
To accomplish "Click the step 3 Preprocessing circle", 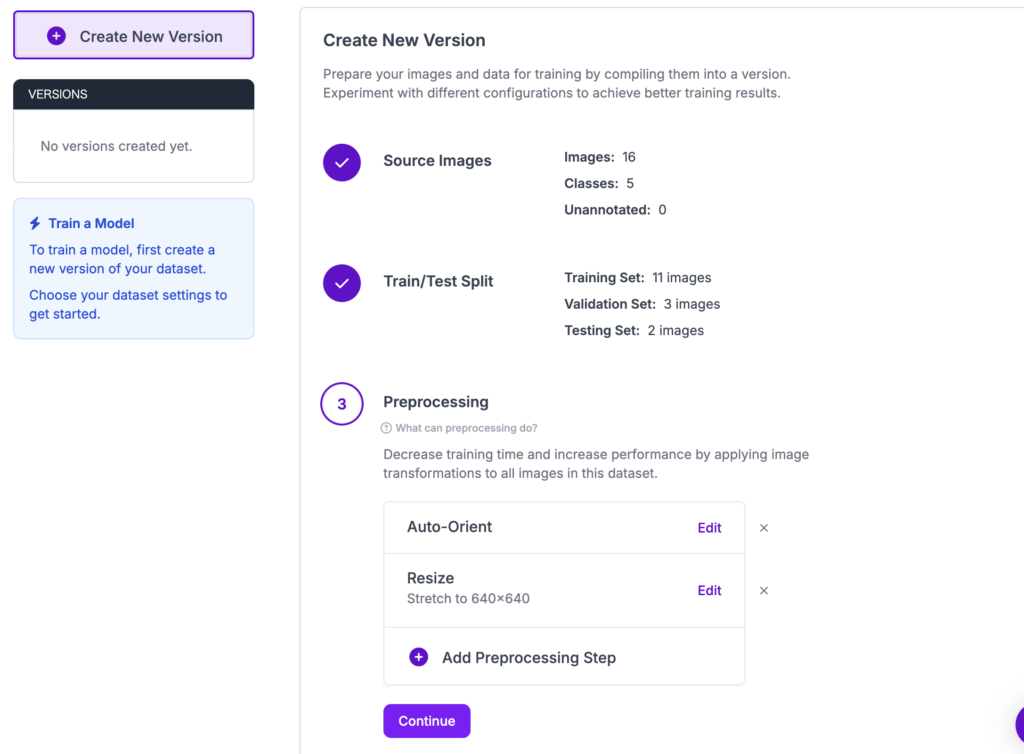I will click(x=342, y=404).
